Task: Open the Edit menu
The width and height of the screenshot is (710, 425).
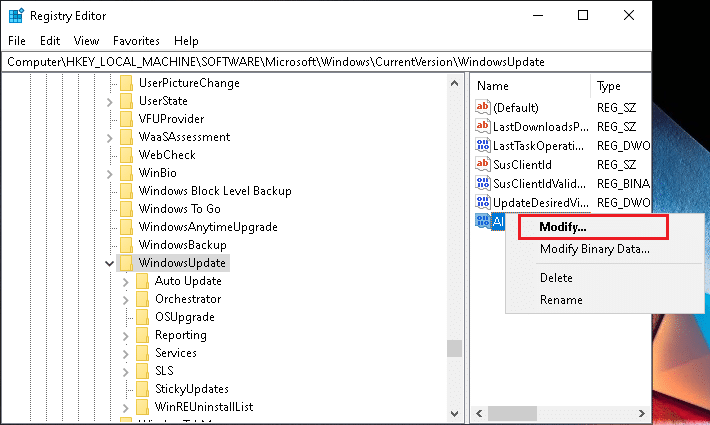Action: (49, 41)
